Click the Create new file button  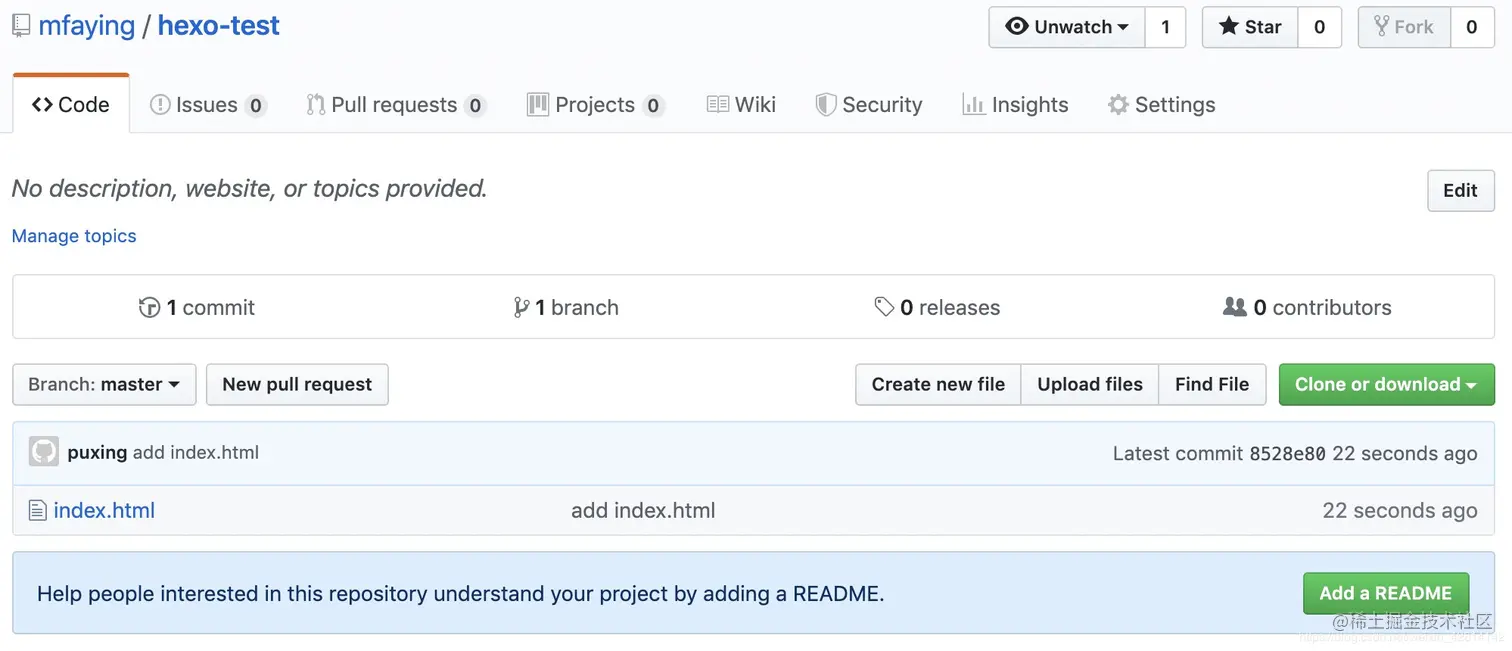point(938,384)
